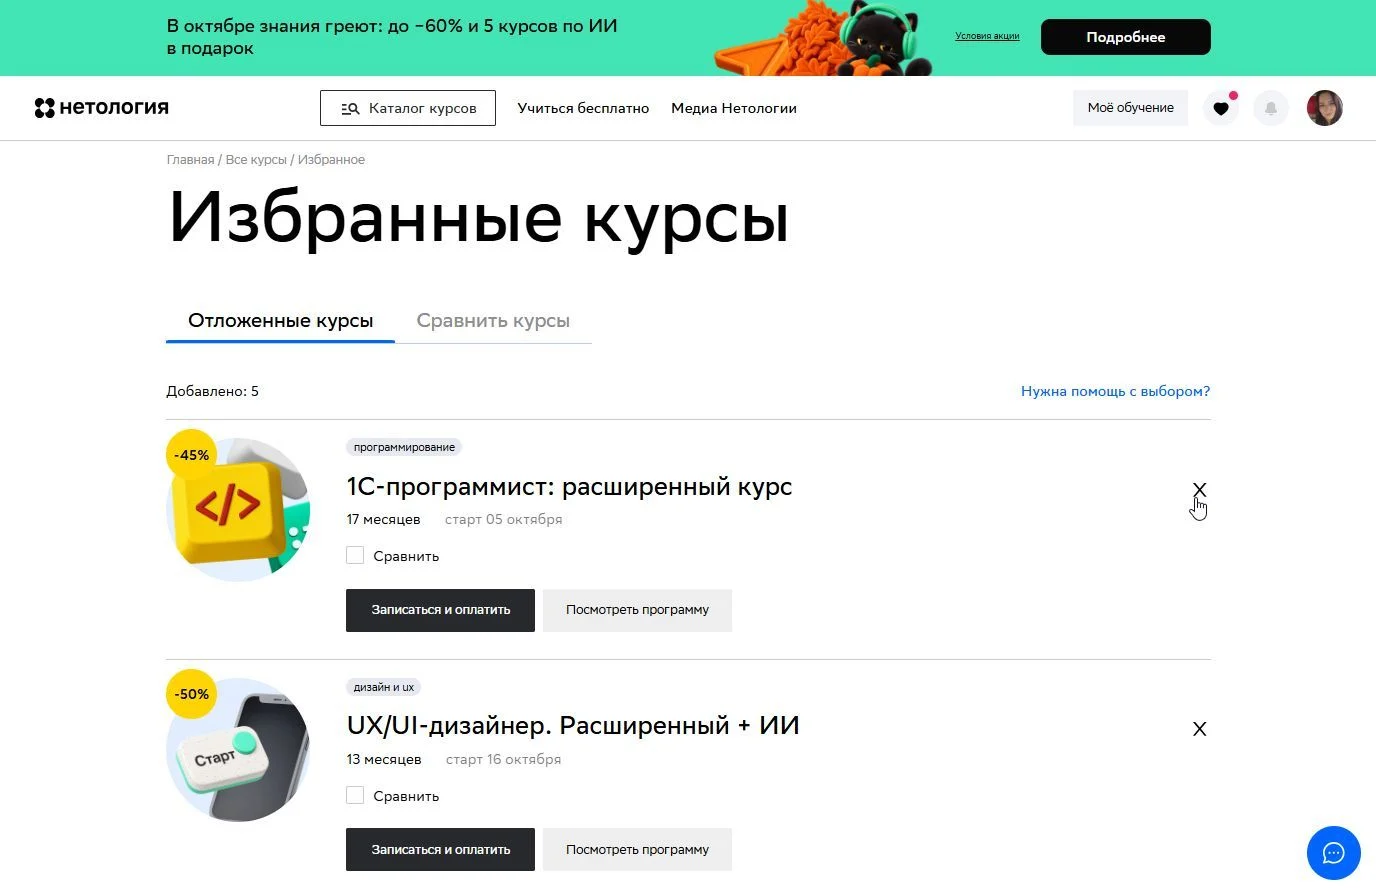Open UX/UI-дизайнер. Расширенный + ИИ title
This screenshot has width=1376, height=895.
tap(573, 726)
